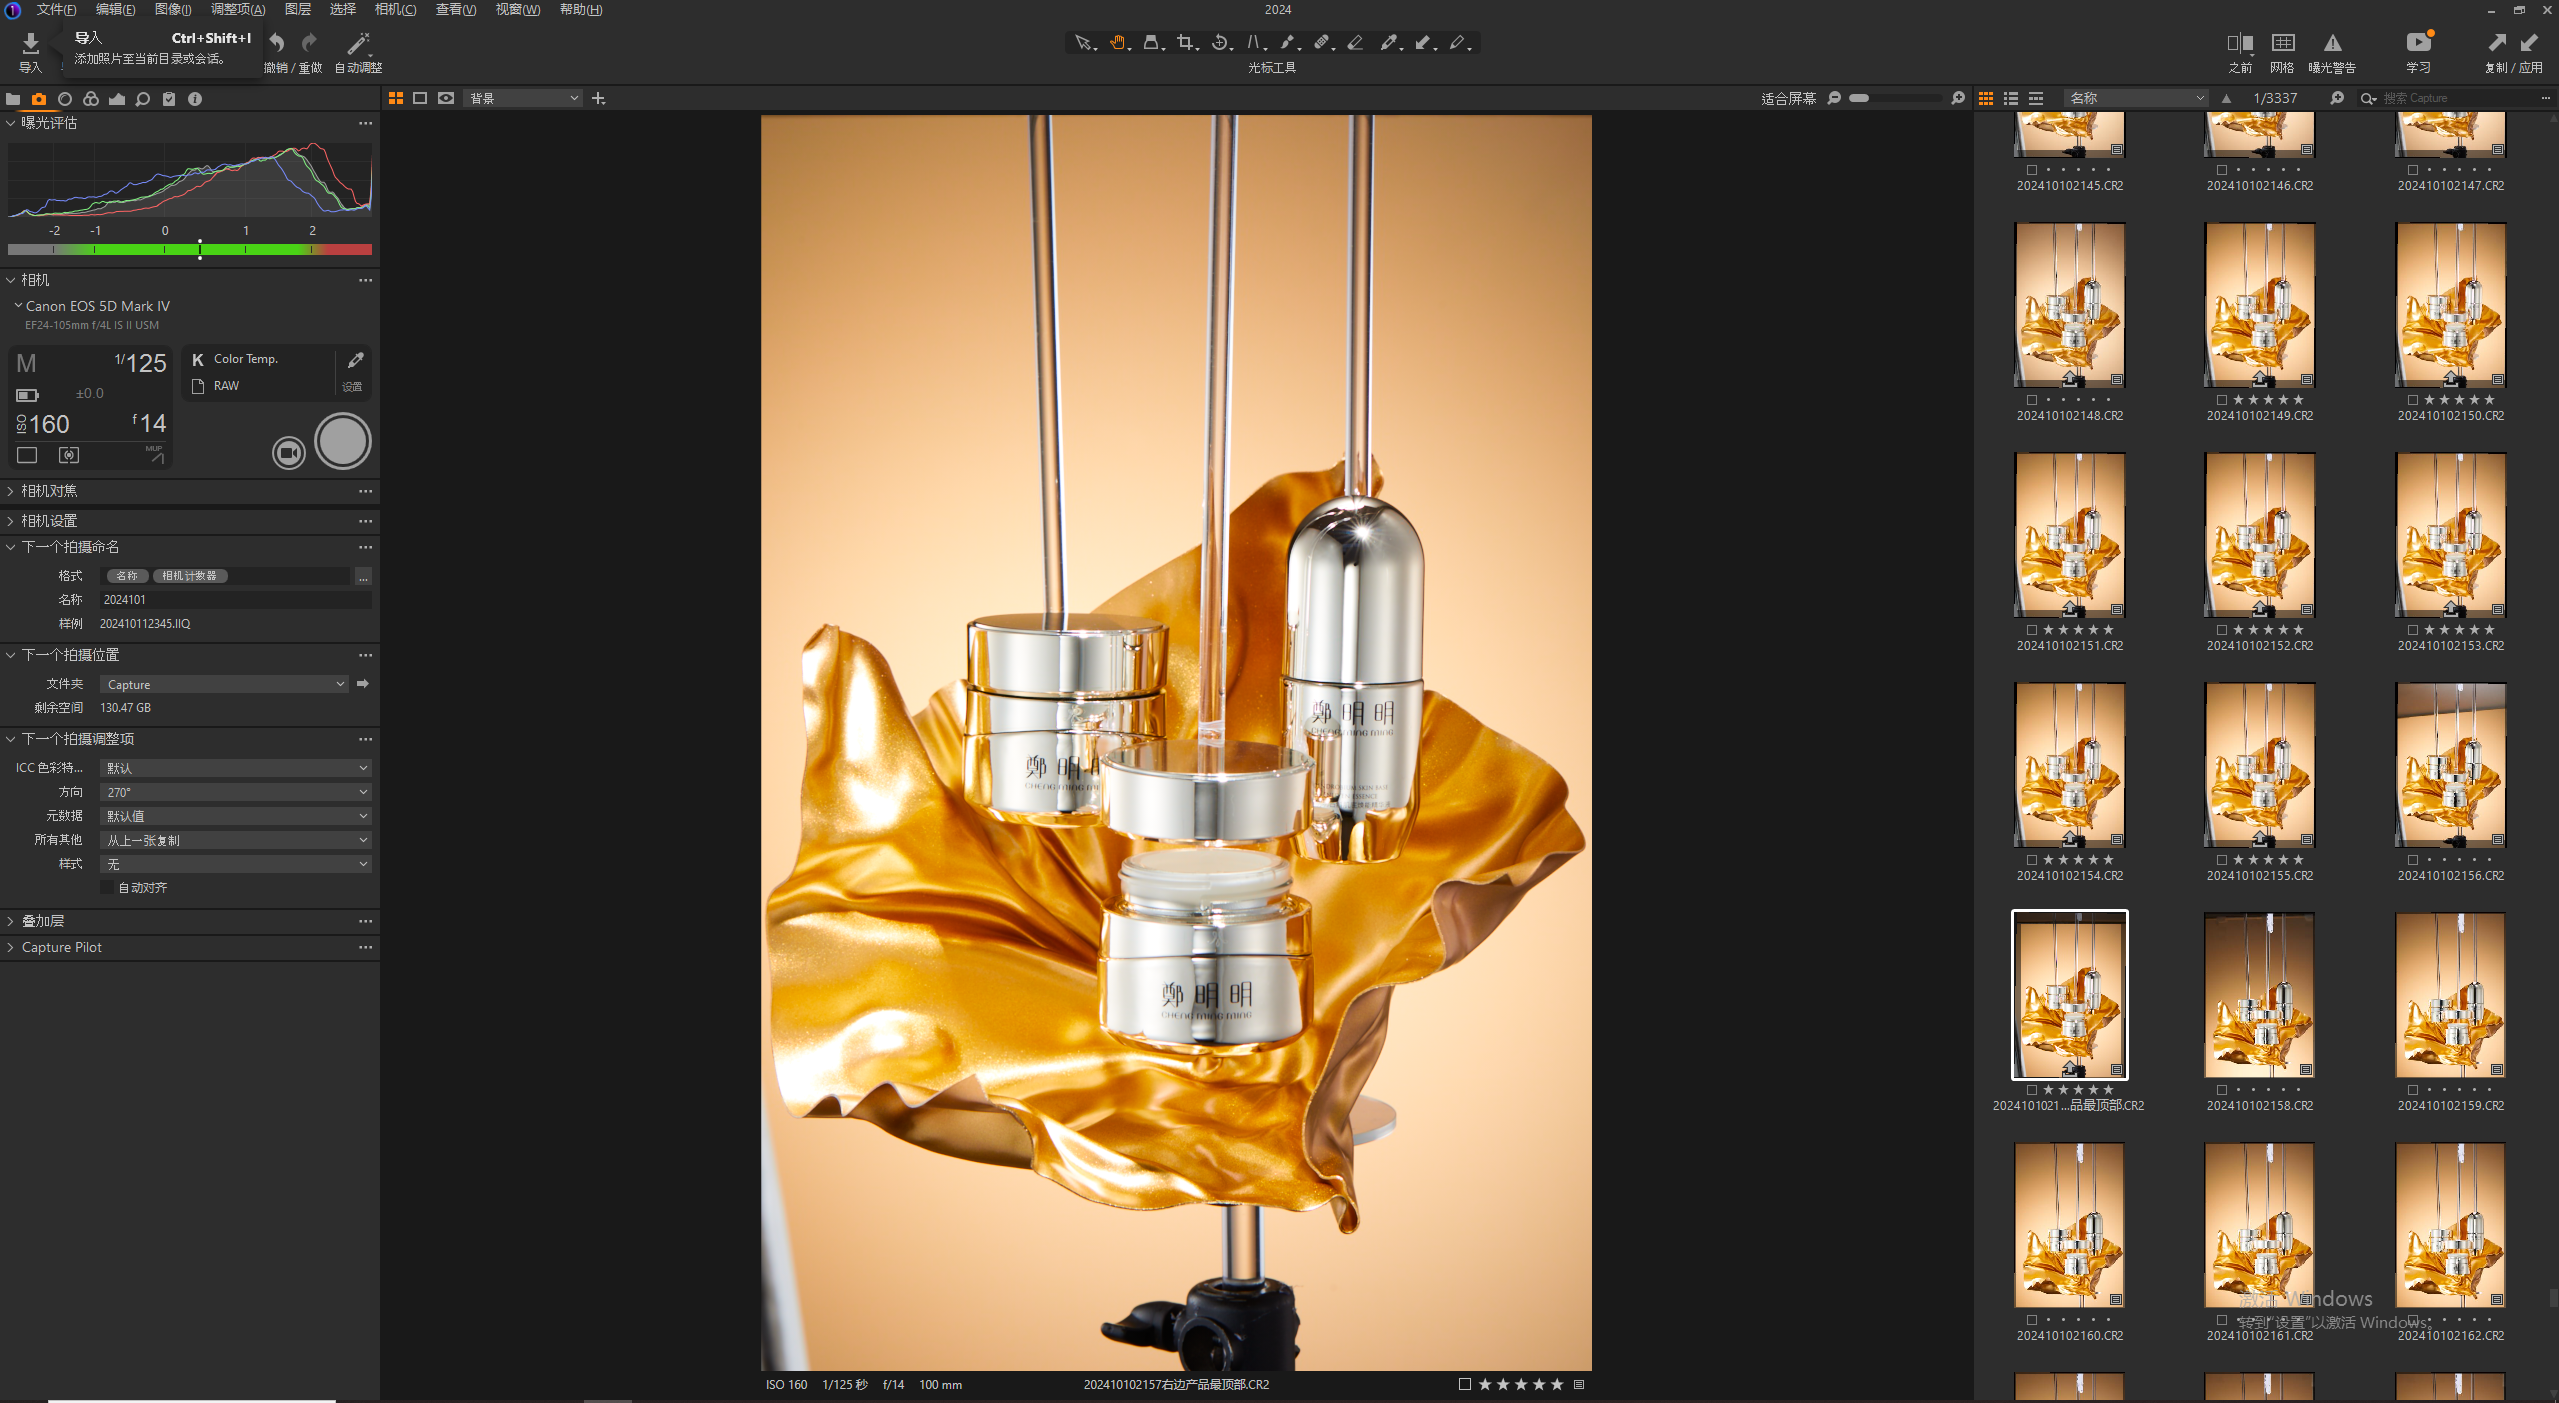
Task: Select the Rotate straighten tool
Action: (1220, 43)
